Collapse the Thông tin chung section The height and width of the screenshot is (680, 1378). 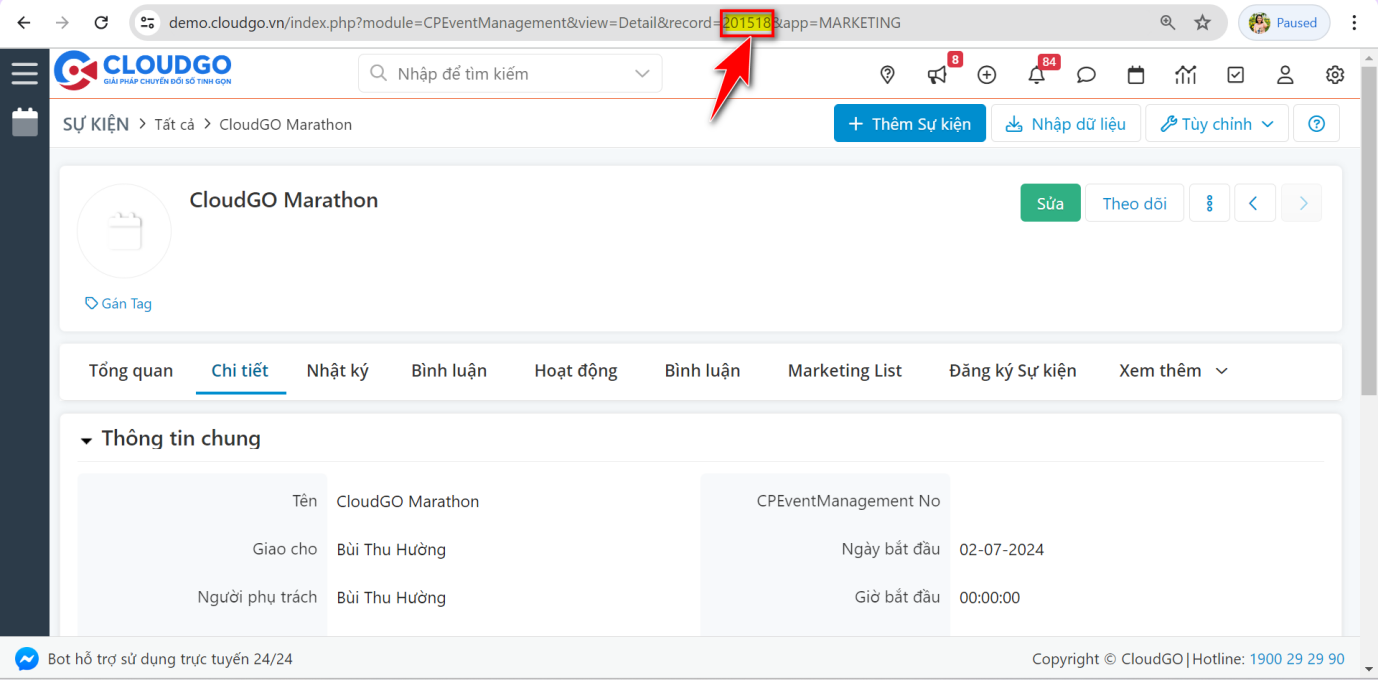(87, 440)
